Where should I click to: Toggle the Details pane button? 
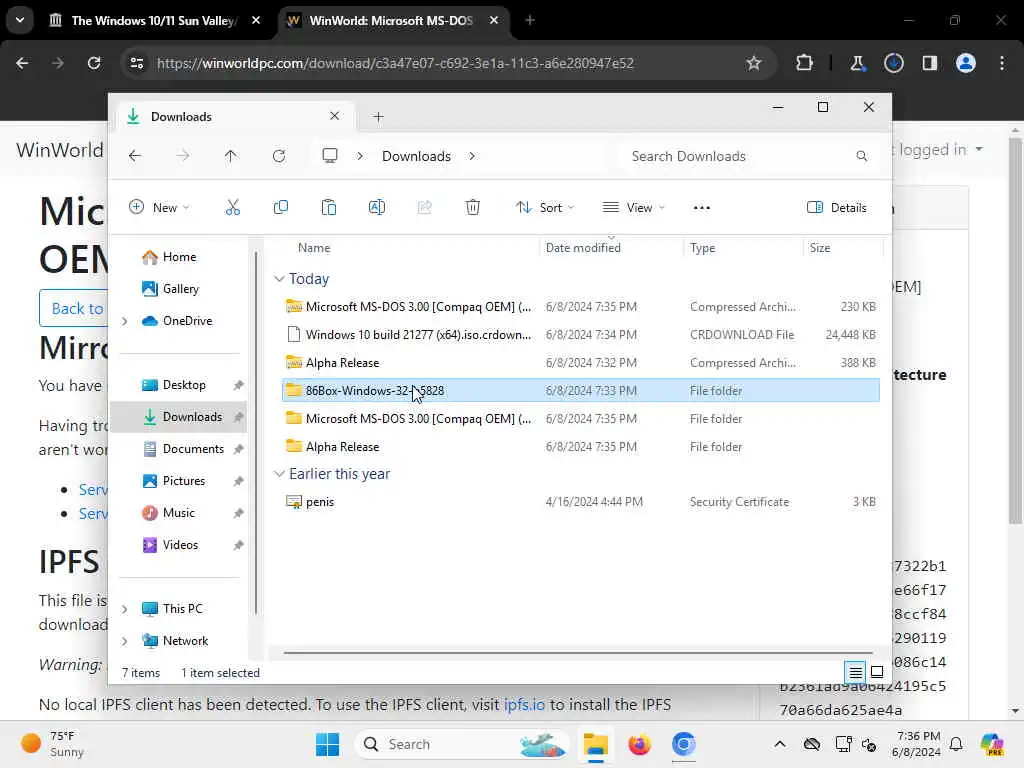pyautogui.click(x=837, y=208)
